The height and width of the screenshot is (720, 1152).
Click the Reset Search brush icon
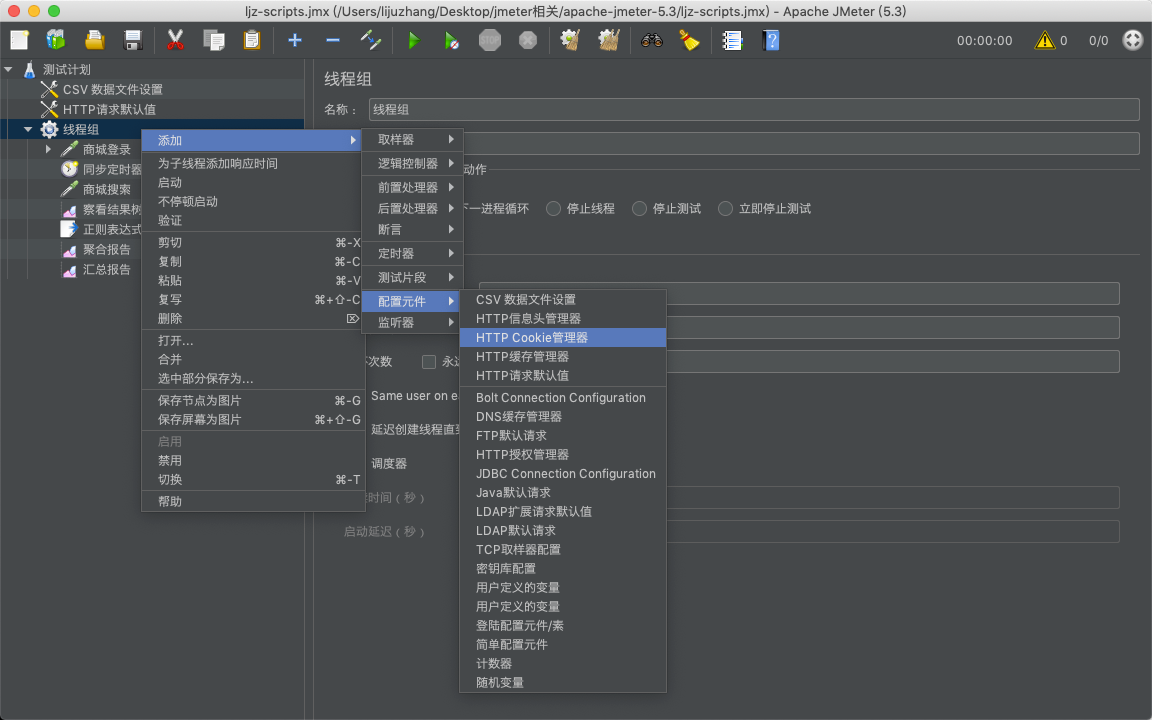689,40
